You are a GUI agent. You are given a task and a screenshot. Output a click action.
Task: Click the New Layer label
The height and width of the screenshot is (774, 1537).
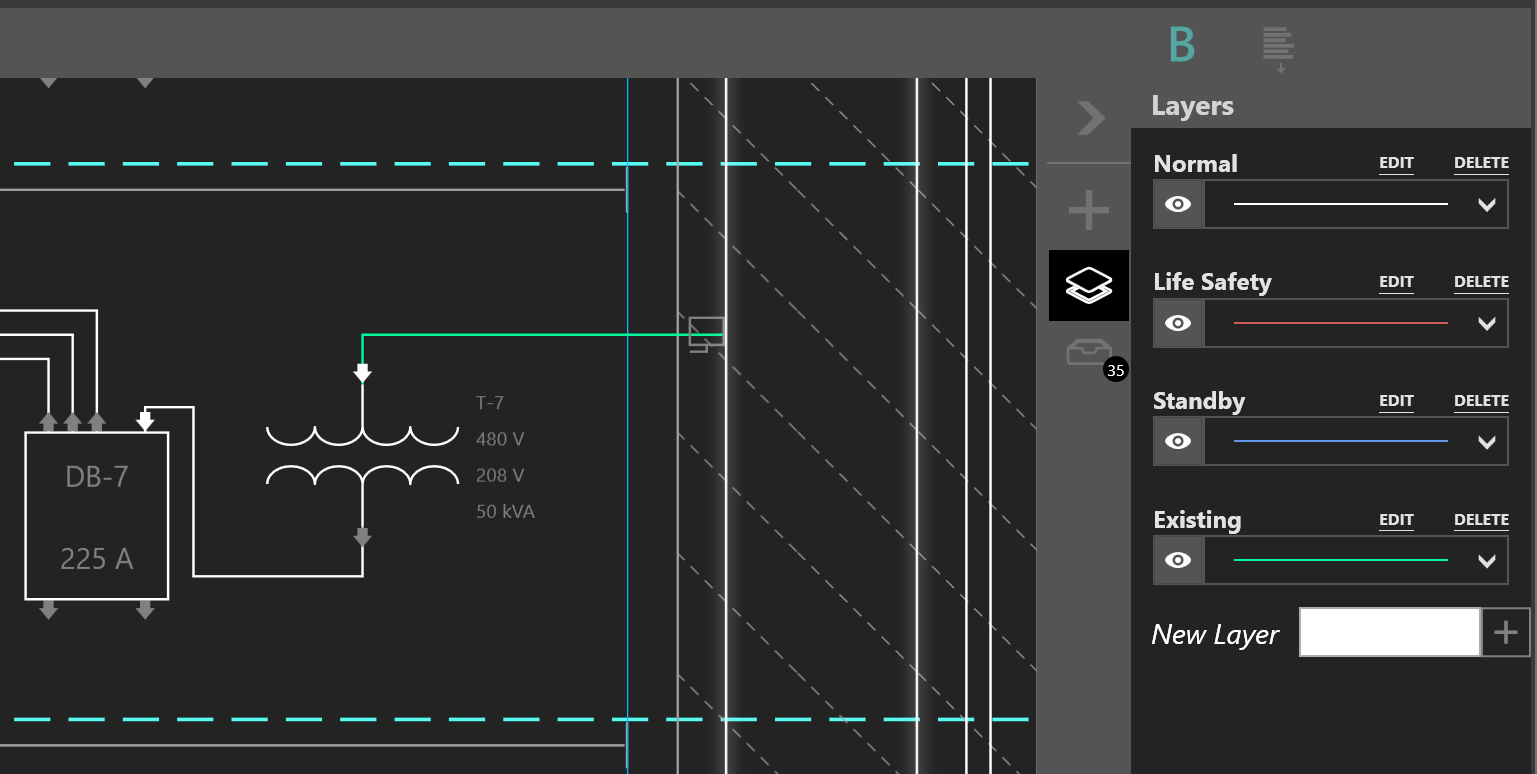pyautogui.click(x=1215, y=635)
